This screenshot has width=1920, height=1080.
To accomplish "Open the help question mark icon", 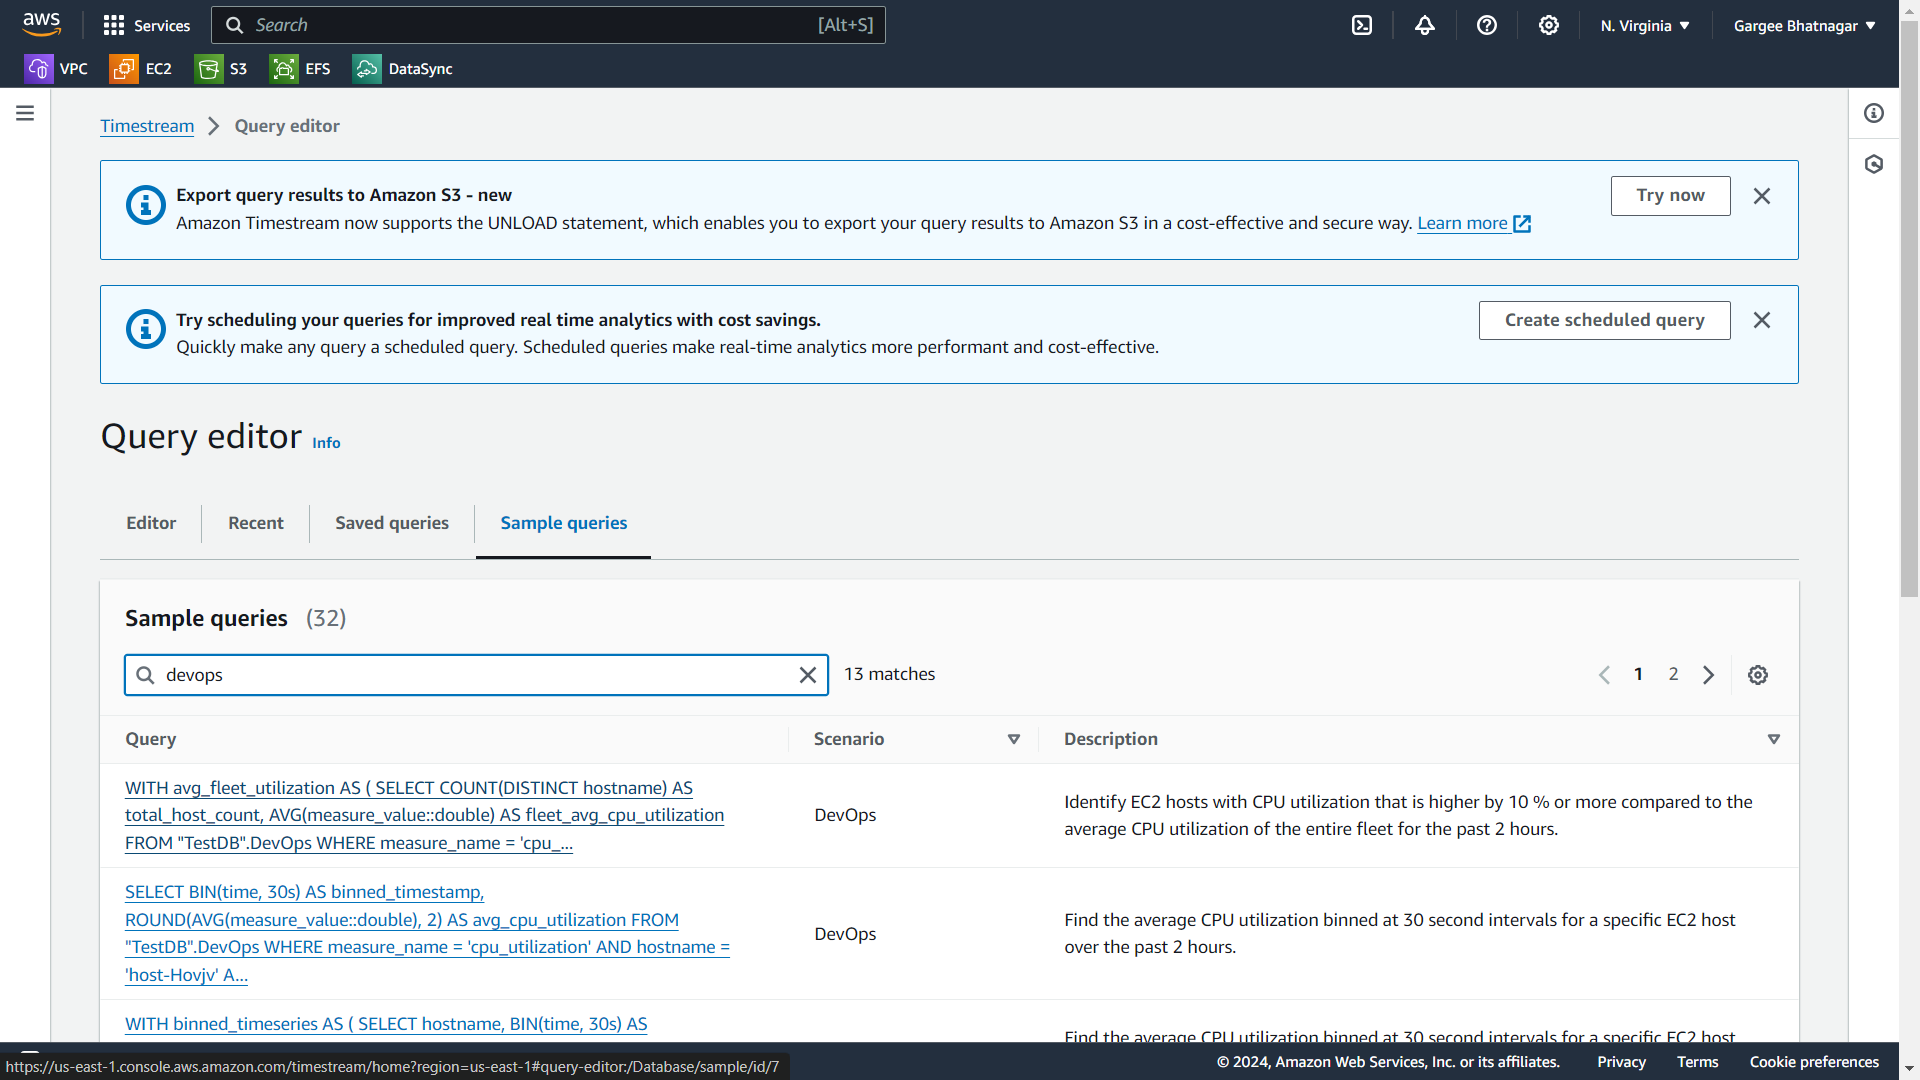I will 1487,25.
